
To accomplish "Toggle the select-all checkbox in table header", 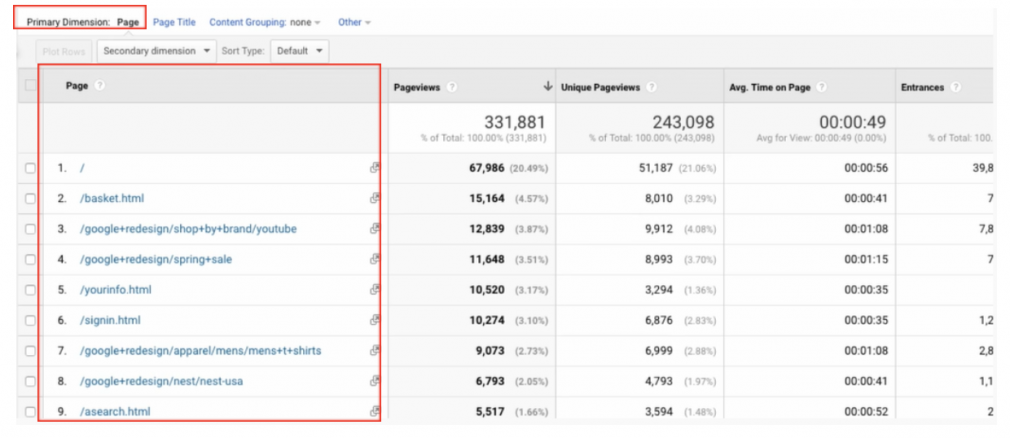I will [30, 85].
